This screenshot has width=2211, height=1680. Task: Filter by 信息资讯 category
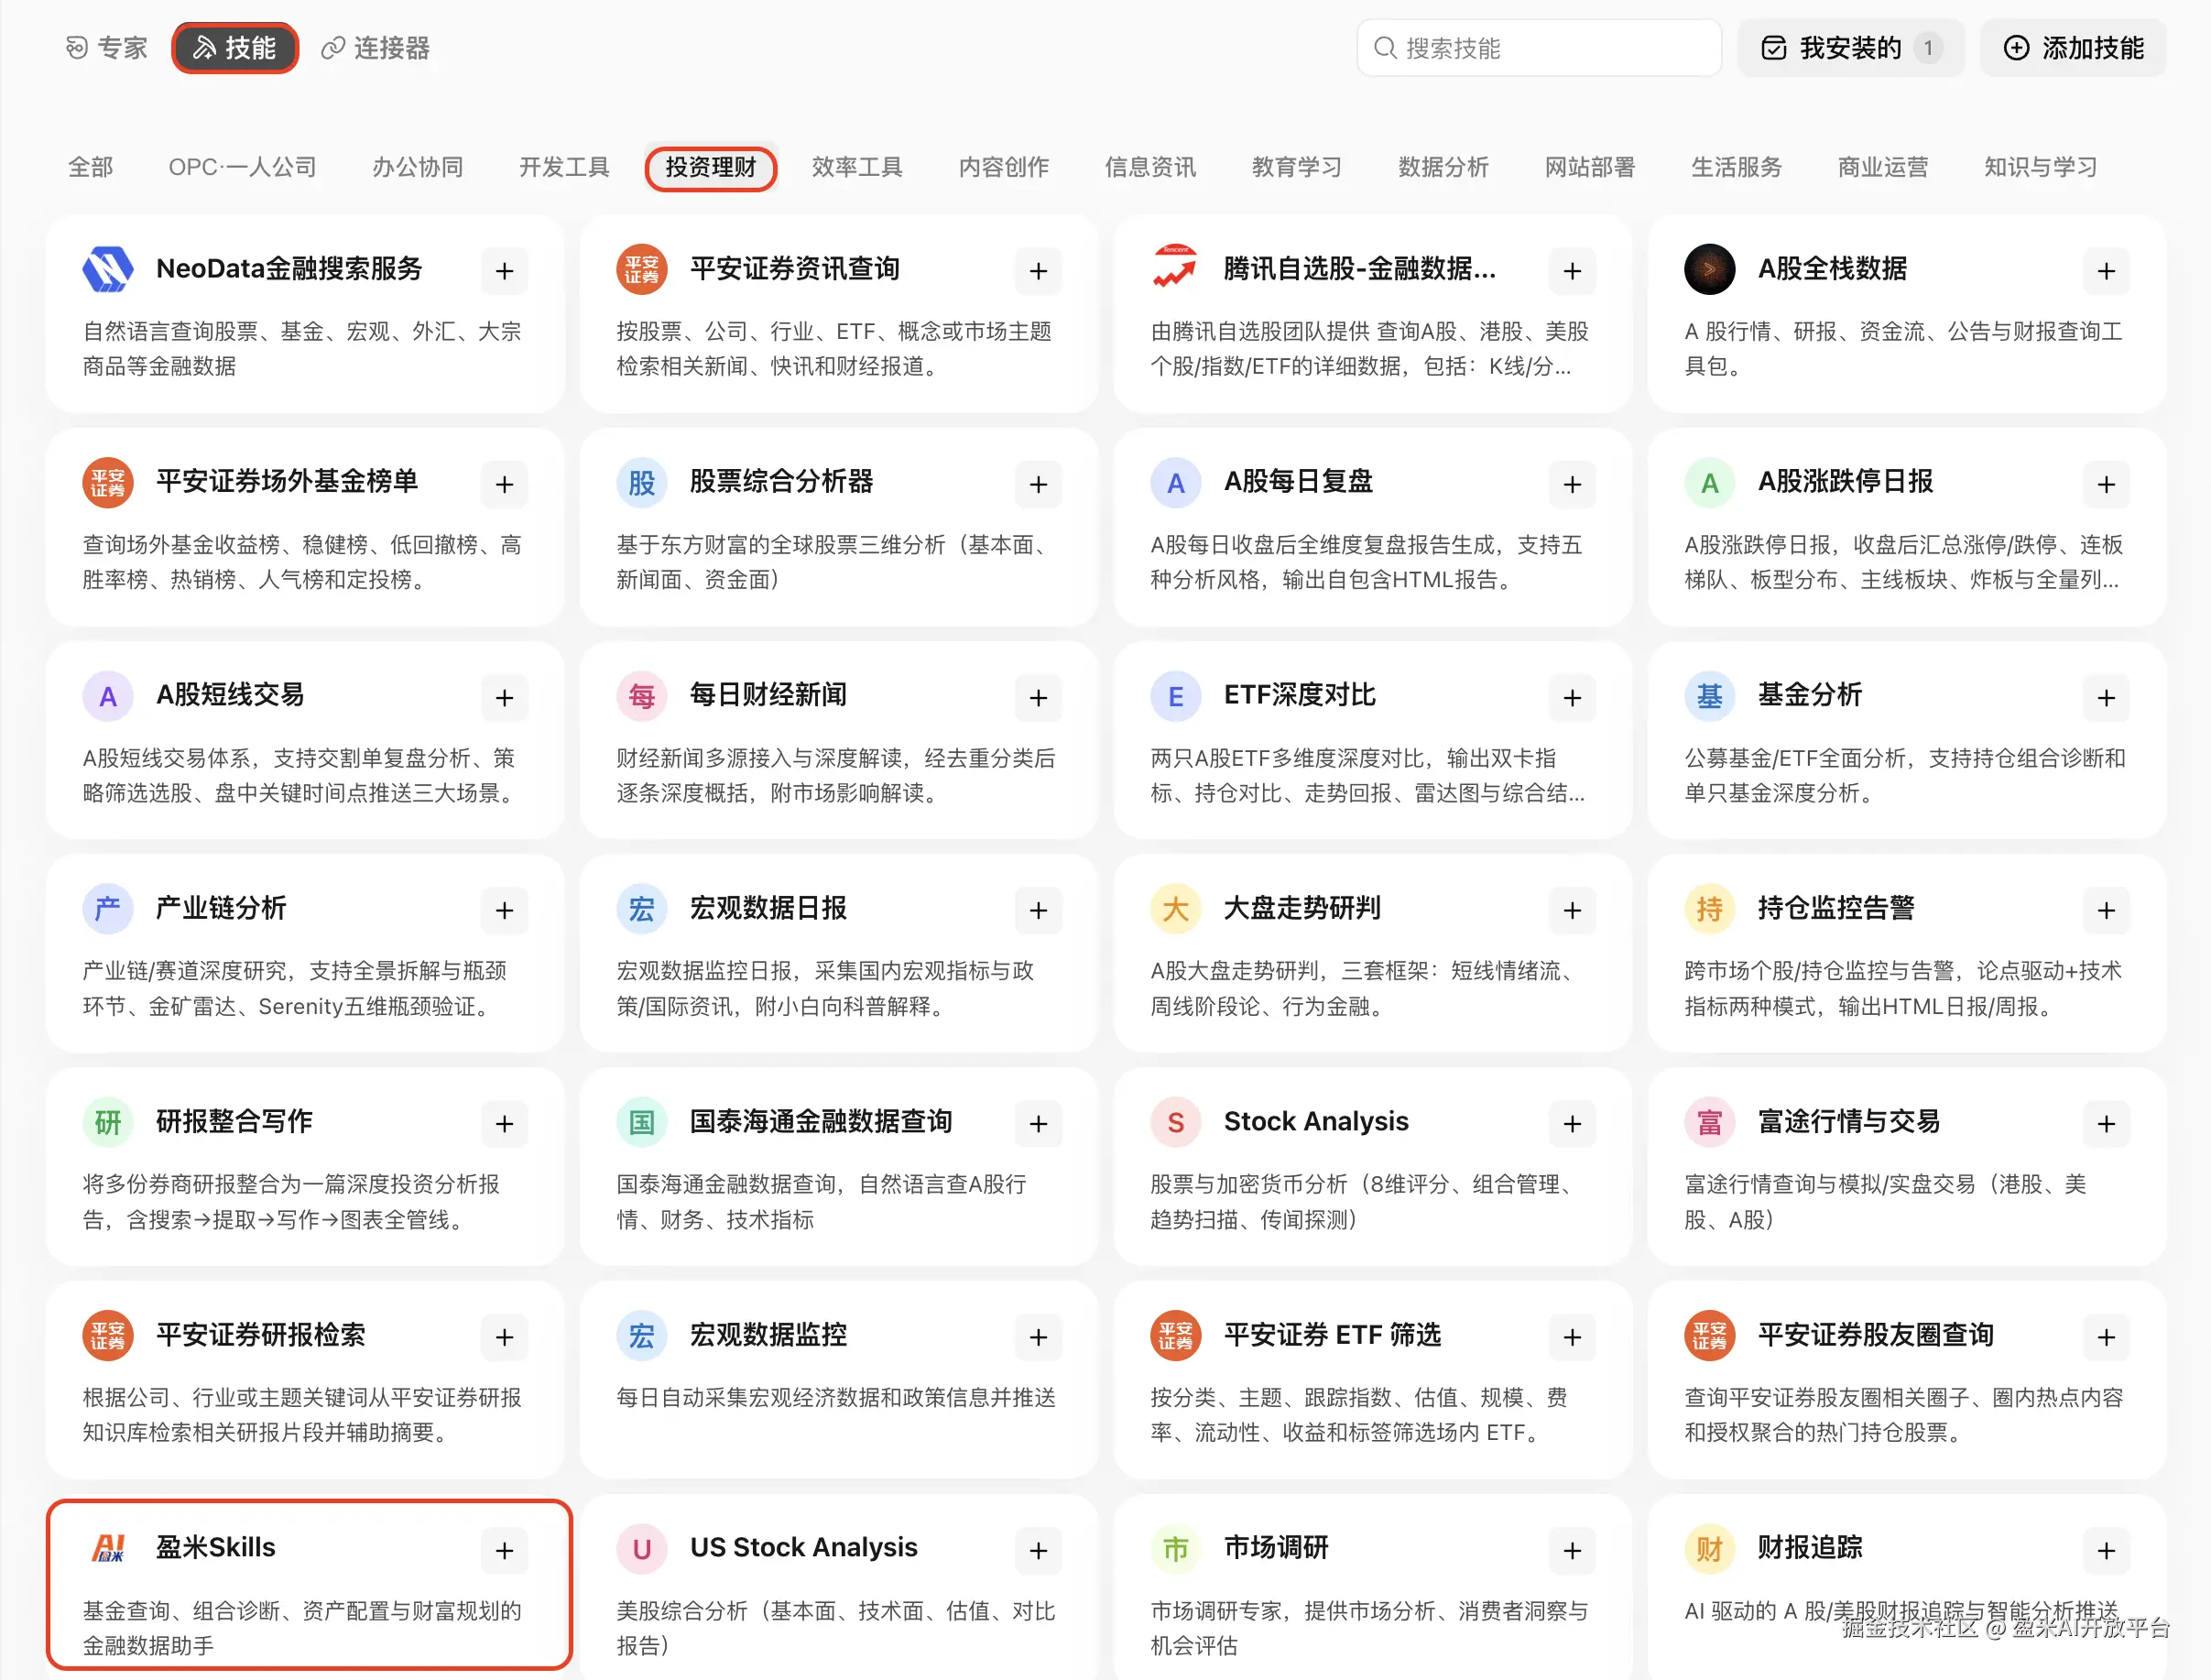click(x=1150, y=167)
